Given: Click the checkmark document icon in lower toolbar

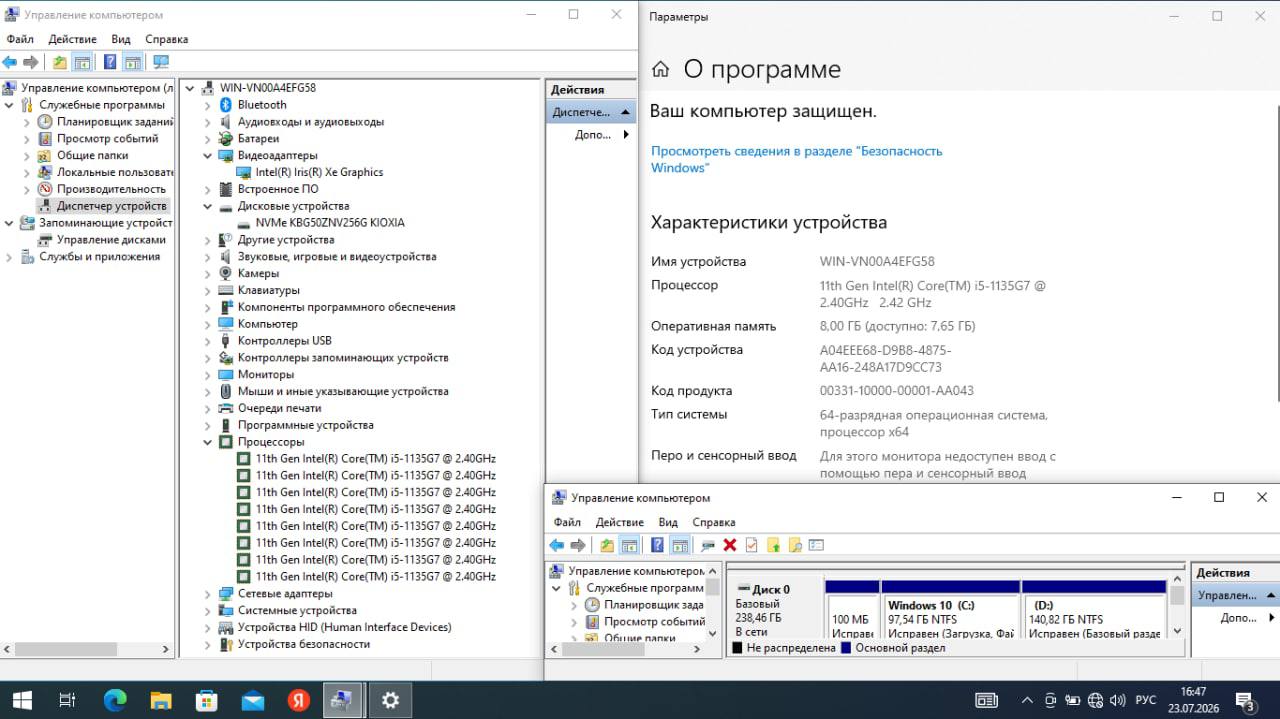Looking at the screenshot, I should (x=751, y=545).
